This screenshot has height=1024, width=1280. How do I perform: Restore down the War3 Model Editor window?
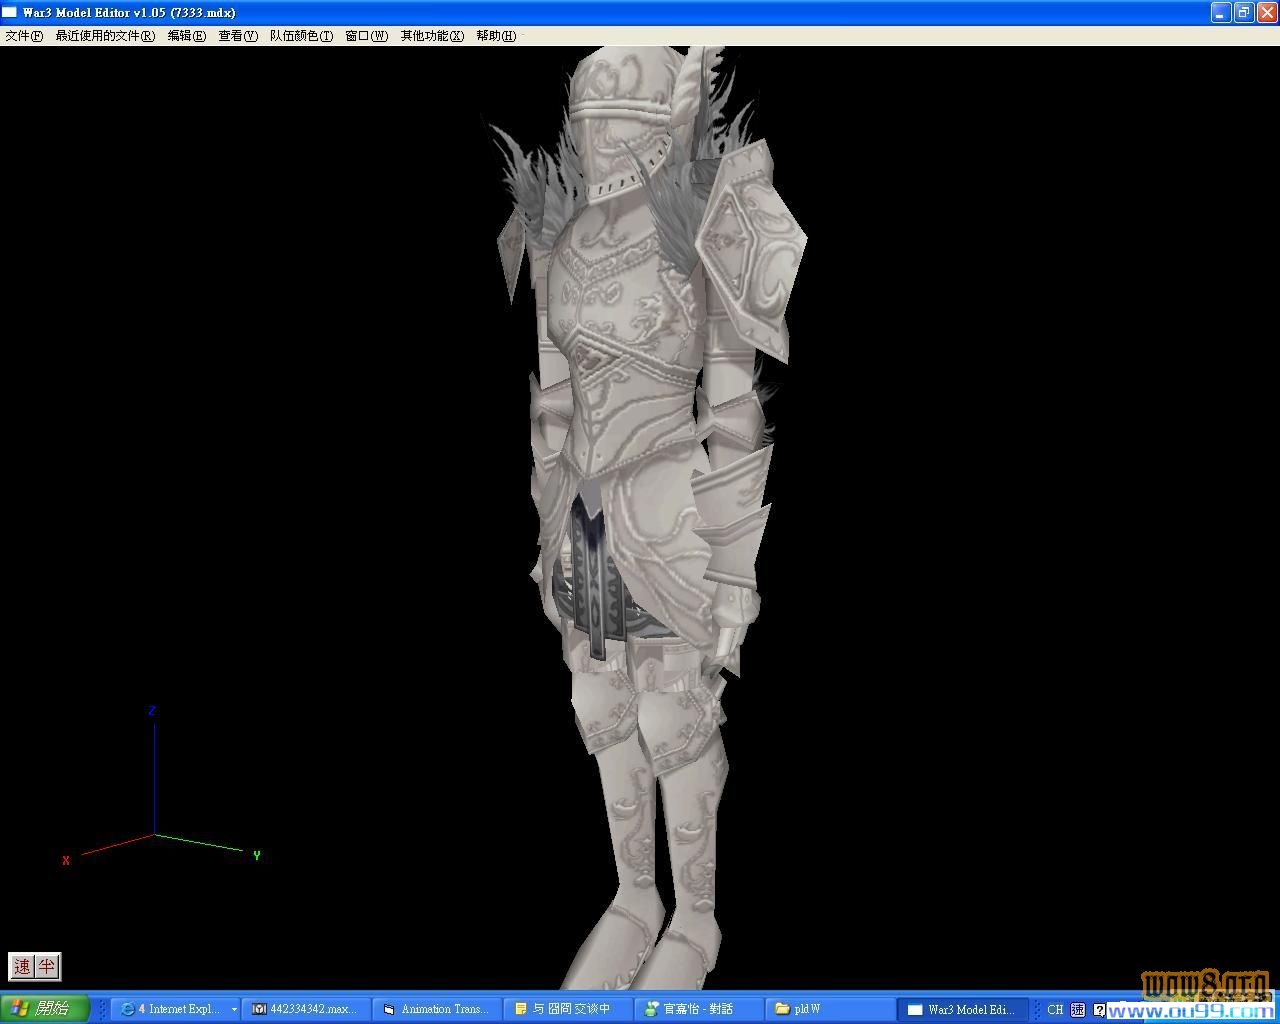pyautogui.click(x=1244, y=12)
